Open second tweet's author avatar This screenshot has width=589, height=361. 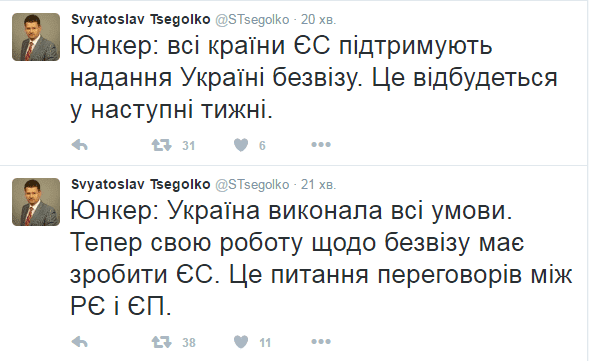[36, 202]
